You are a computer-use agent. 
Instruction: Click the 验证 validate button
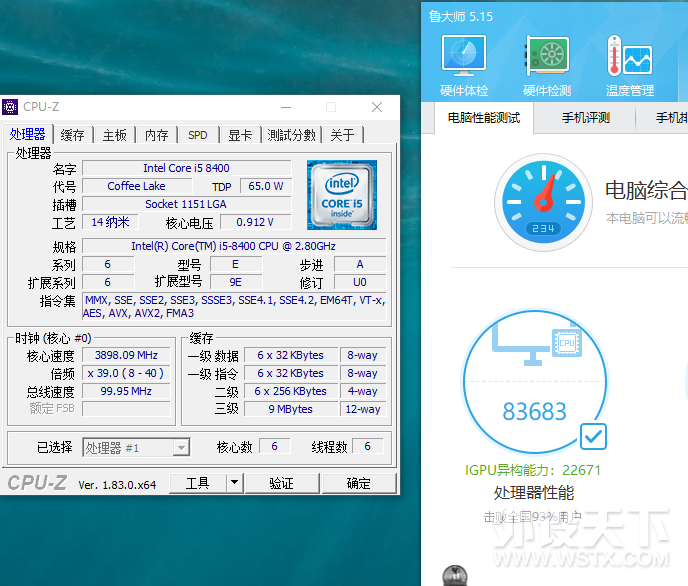click(282, 483)
